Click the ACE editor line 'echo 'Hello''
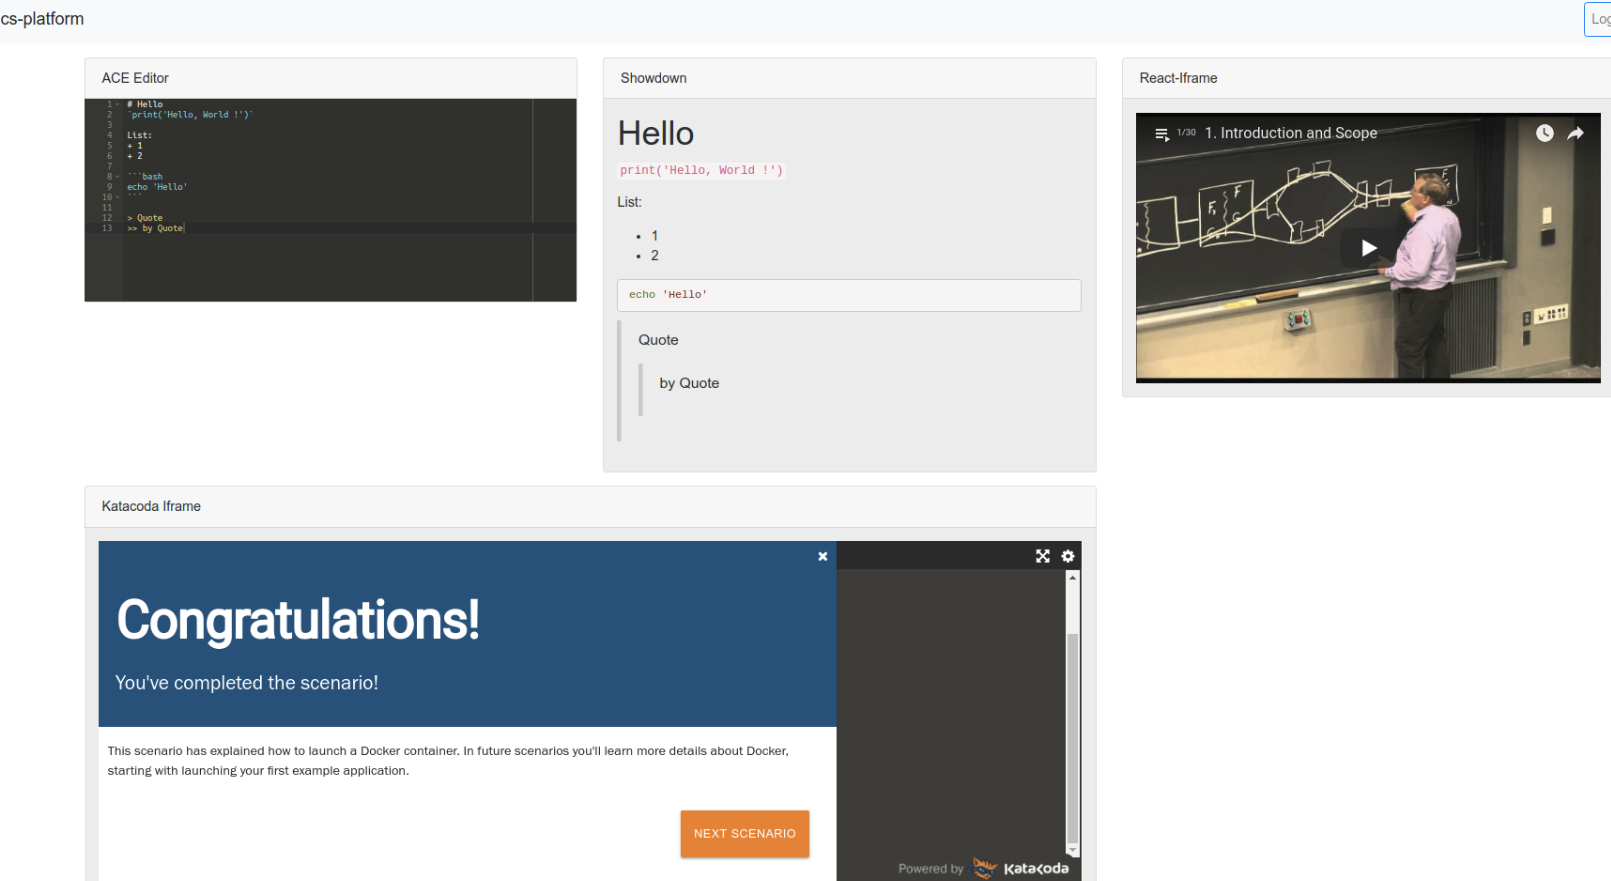This screenshot has width=1611, height=881. click(157, 187)
